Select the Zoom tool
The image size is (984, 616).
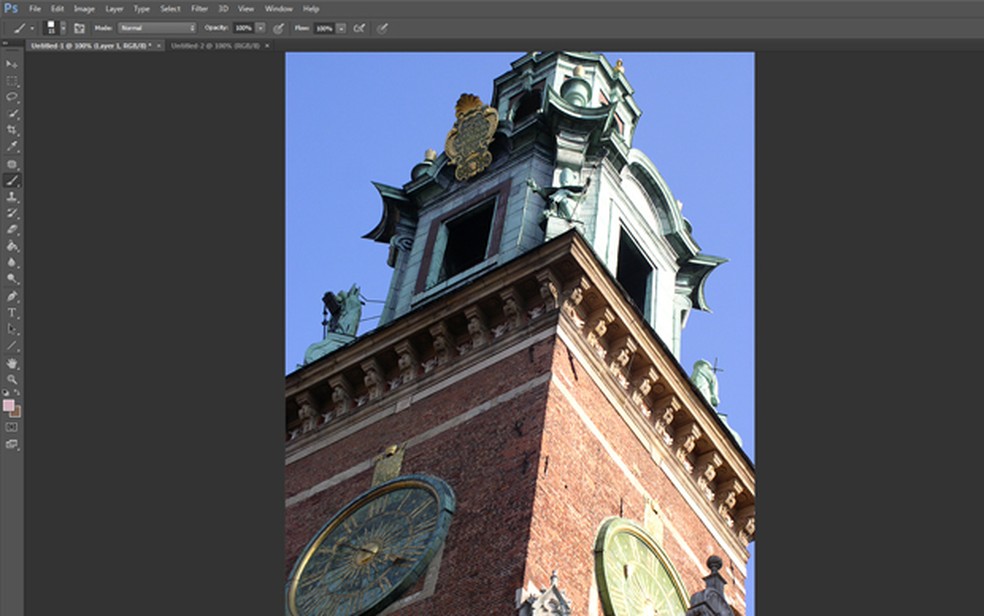click(12, 379)
